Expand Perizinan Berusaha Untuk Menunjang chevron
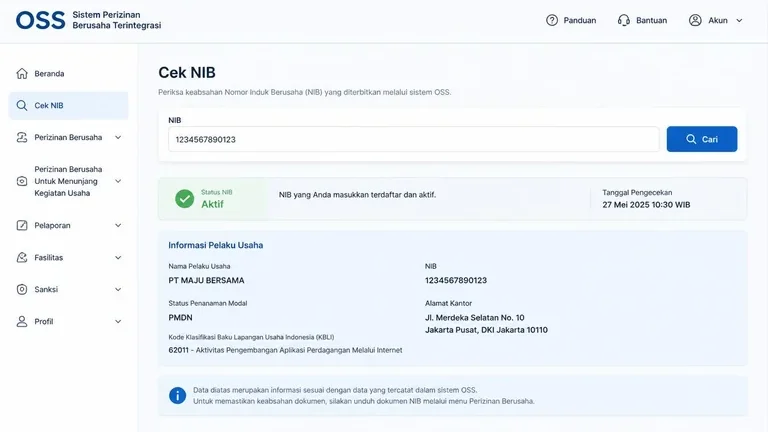This screenshot has height=432, width=768. pos(118,181)
